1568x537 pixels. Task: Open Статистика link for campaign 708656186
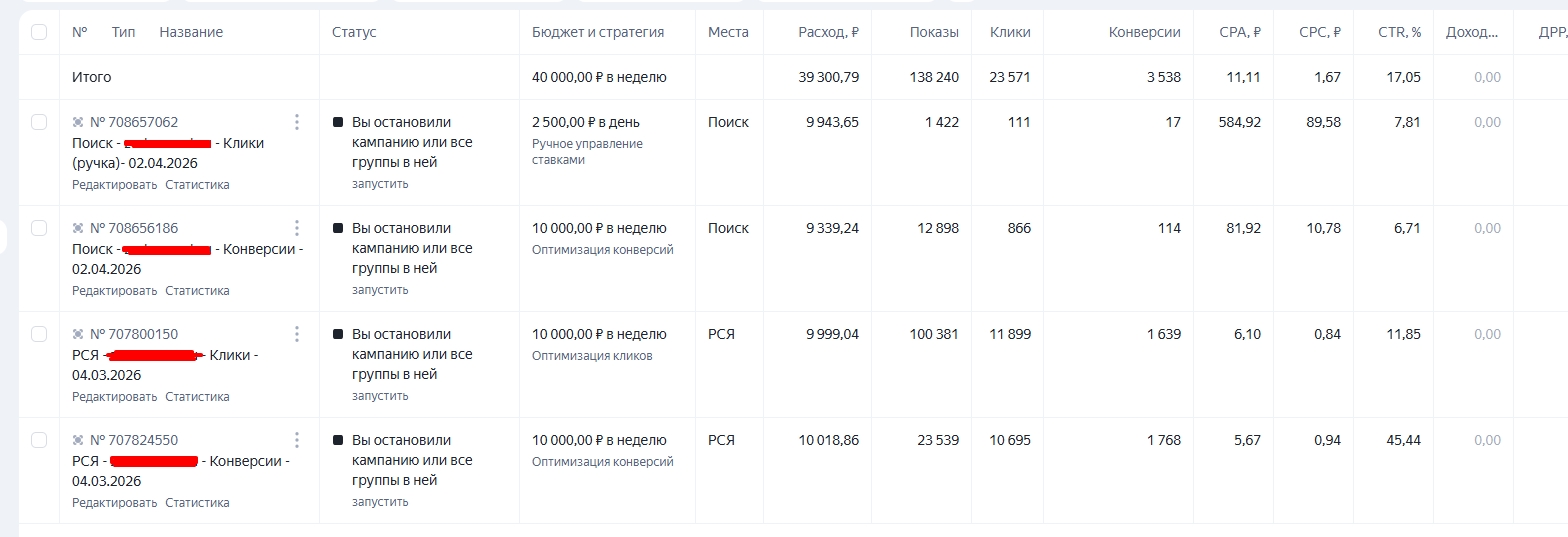(x=197, y=291)
